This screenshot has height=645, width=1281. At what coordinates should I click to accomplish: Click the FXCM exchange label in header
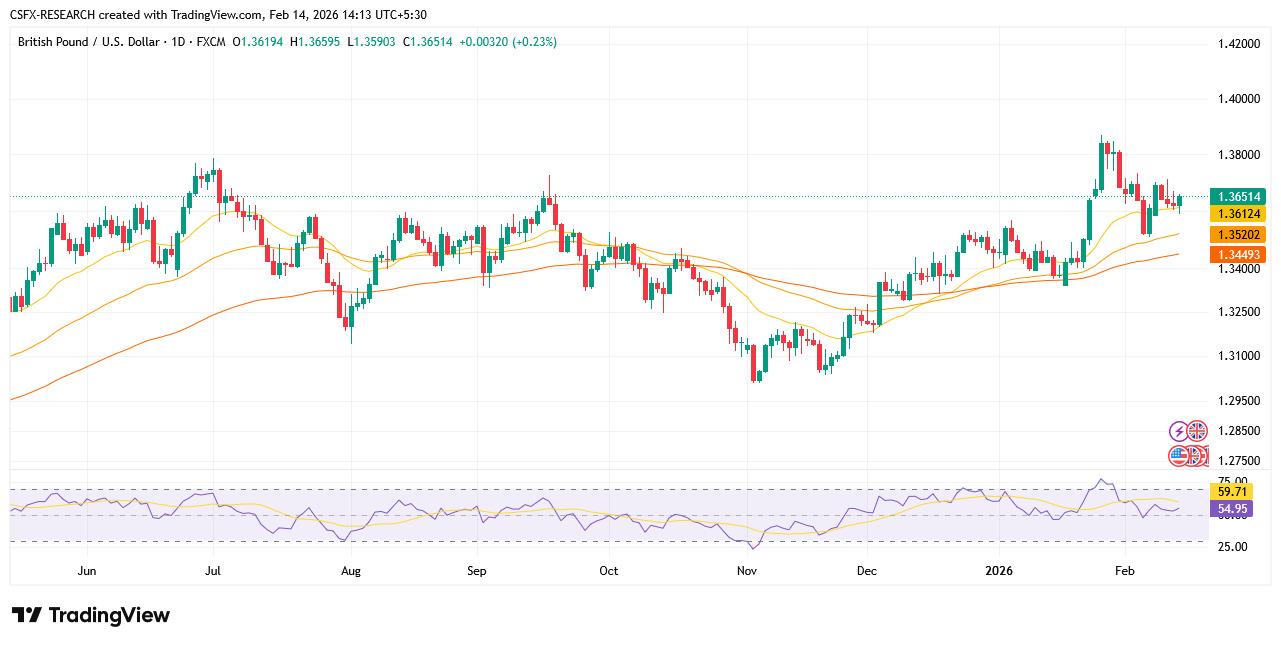tap(209, 42)
